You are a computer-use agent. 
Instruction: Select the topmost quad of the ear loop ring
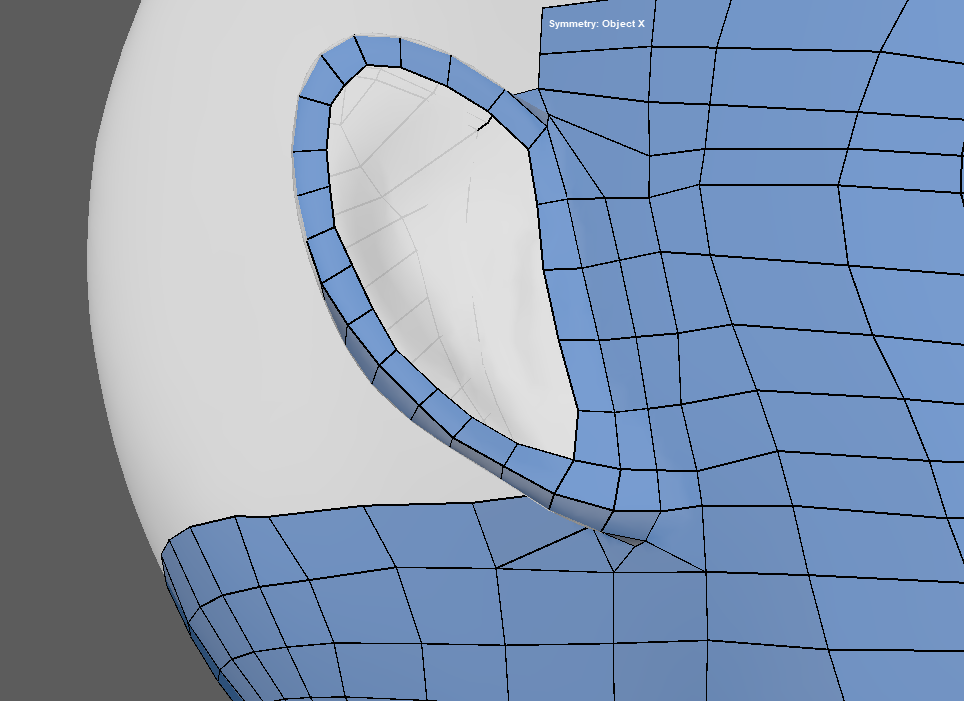pos(378,50)
